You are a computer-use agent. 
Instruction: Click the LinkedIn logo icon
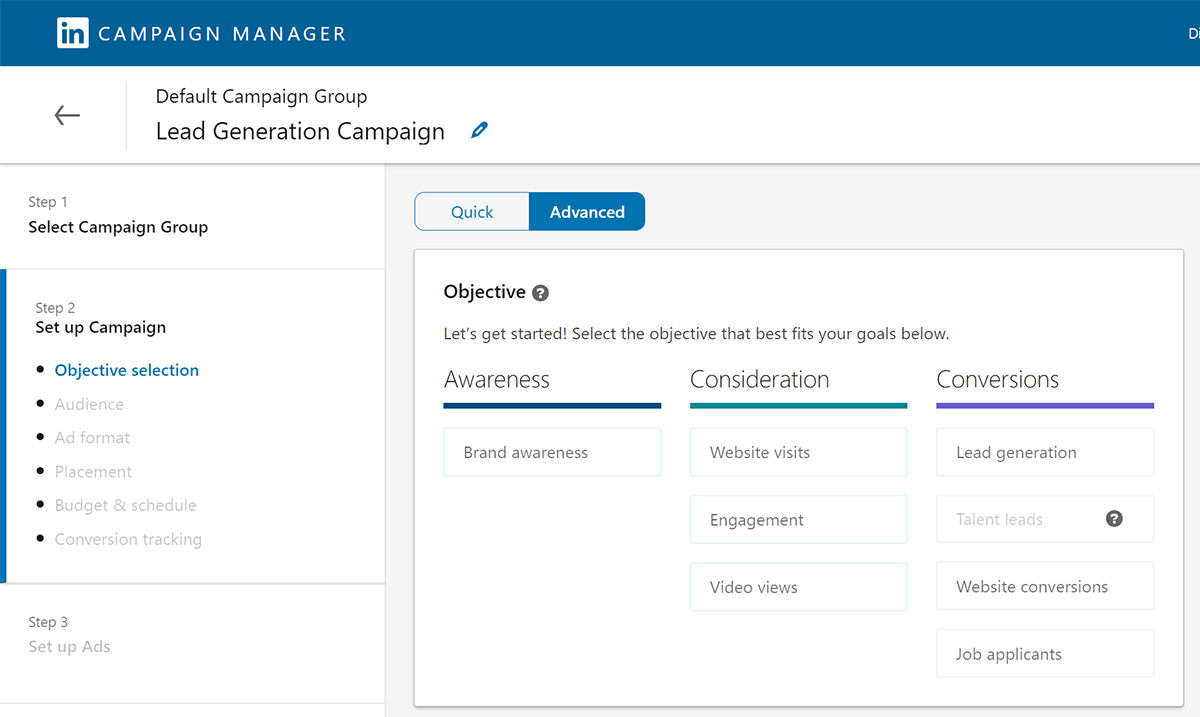point(72,32)
